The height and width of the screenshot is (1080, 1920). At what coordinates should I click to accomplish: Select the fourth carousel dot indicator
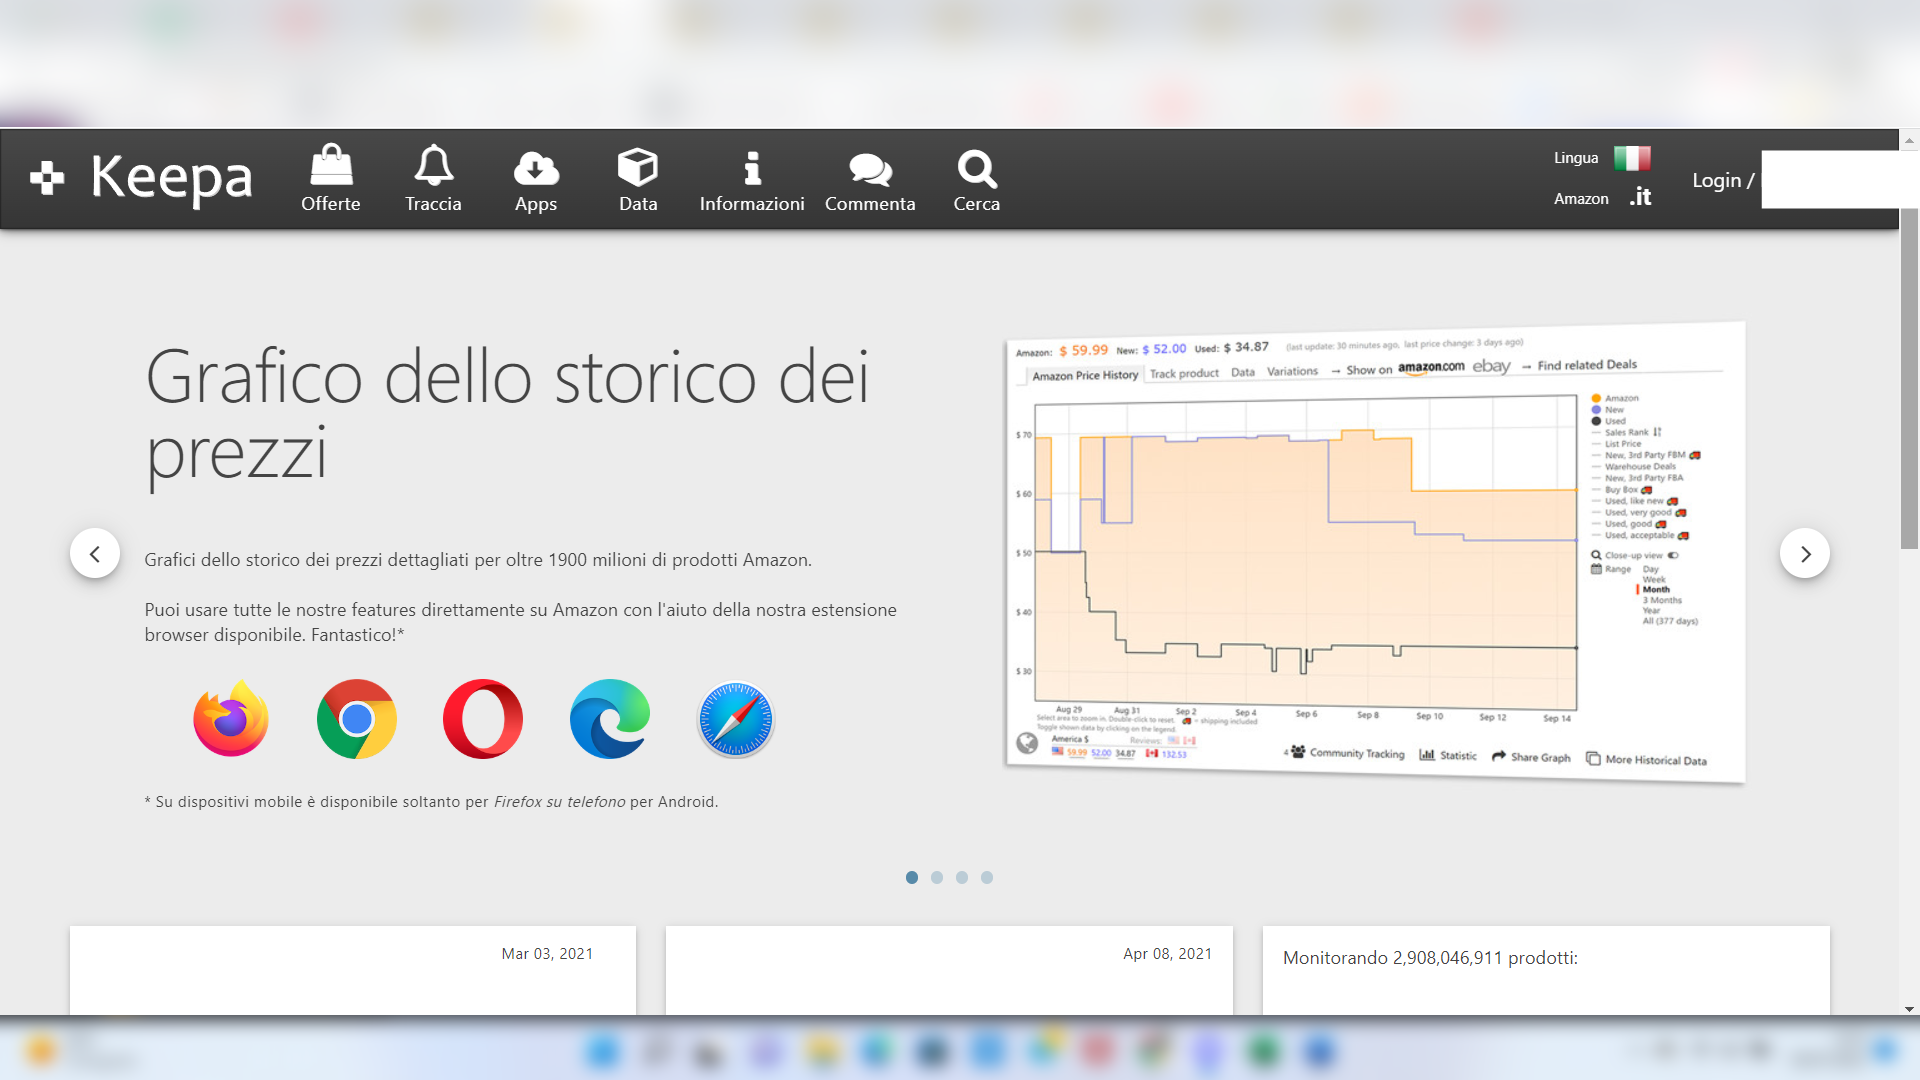[987, 877]
